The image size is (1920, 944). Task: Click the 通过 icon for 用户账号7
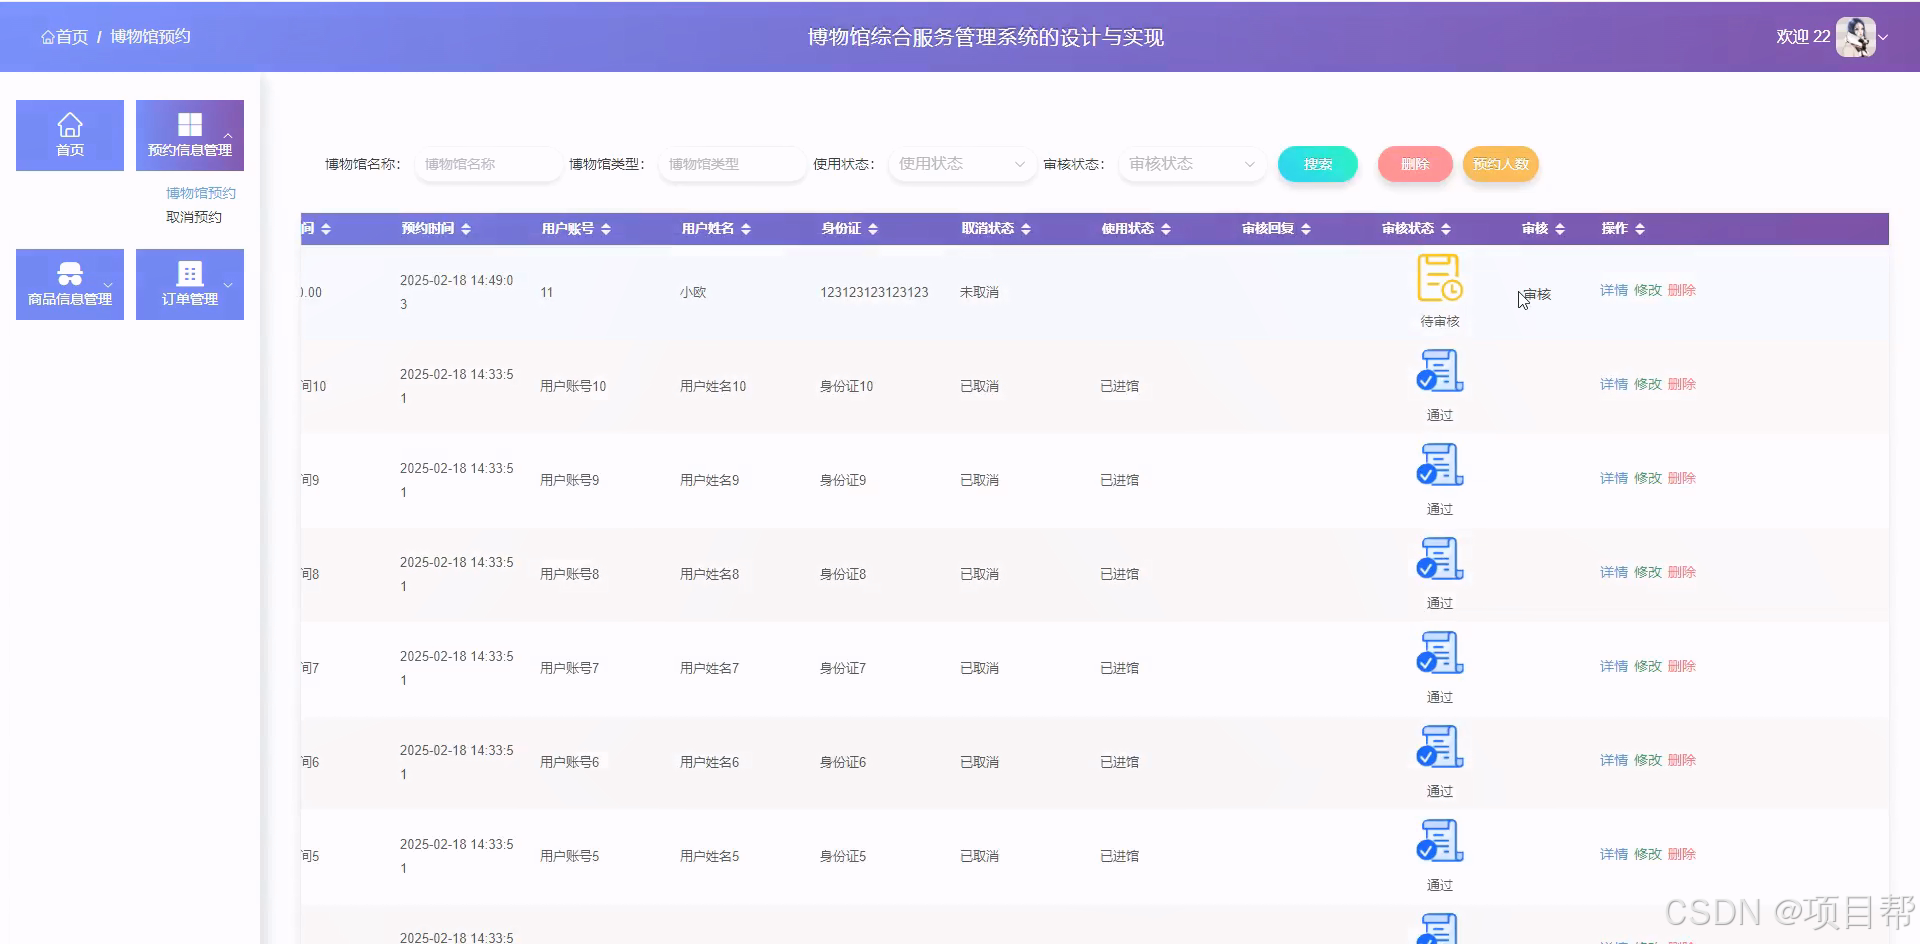(x=1440, y=653)
